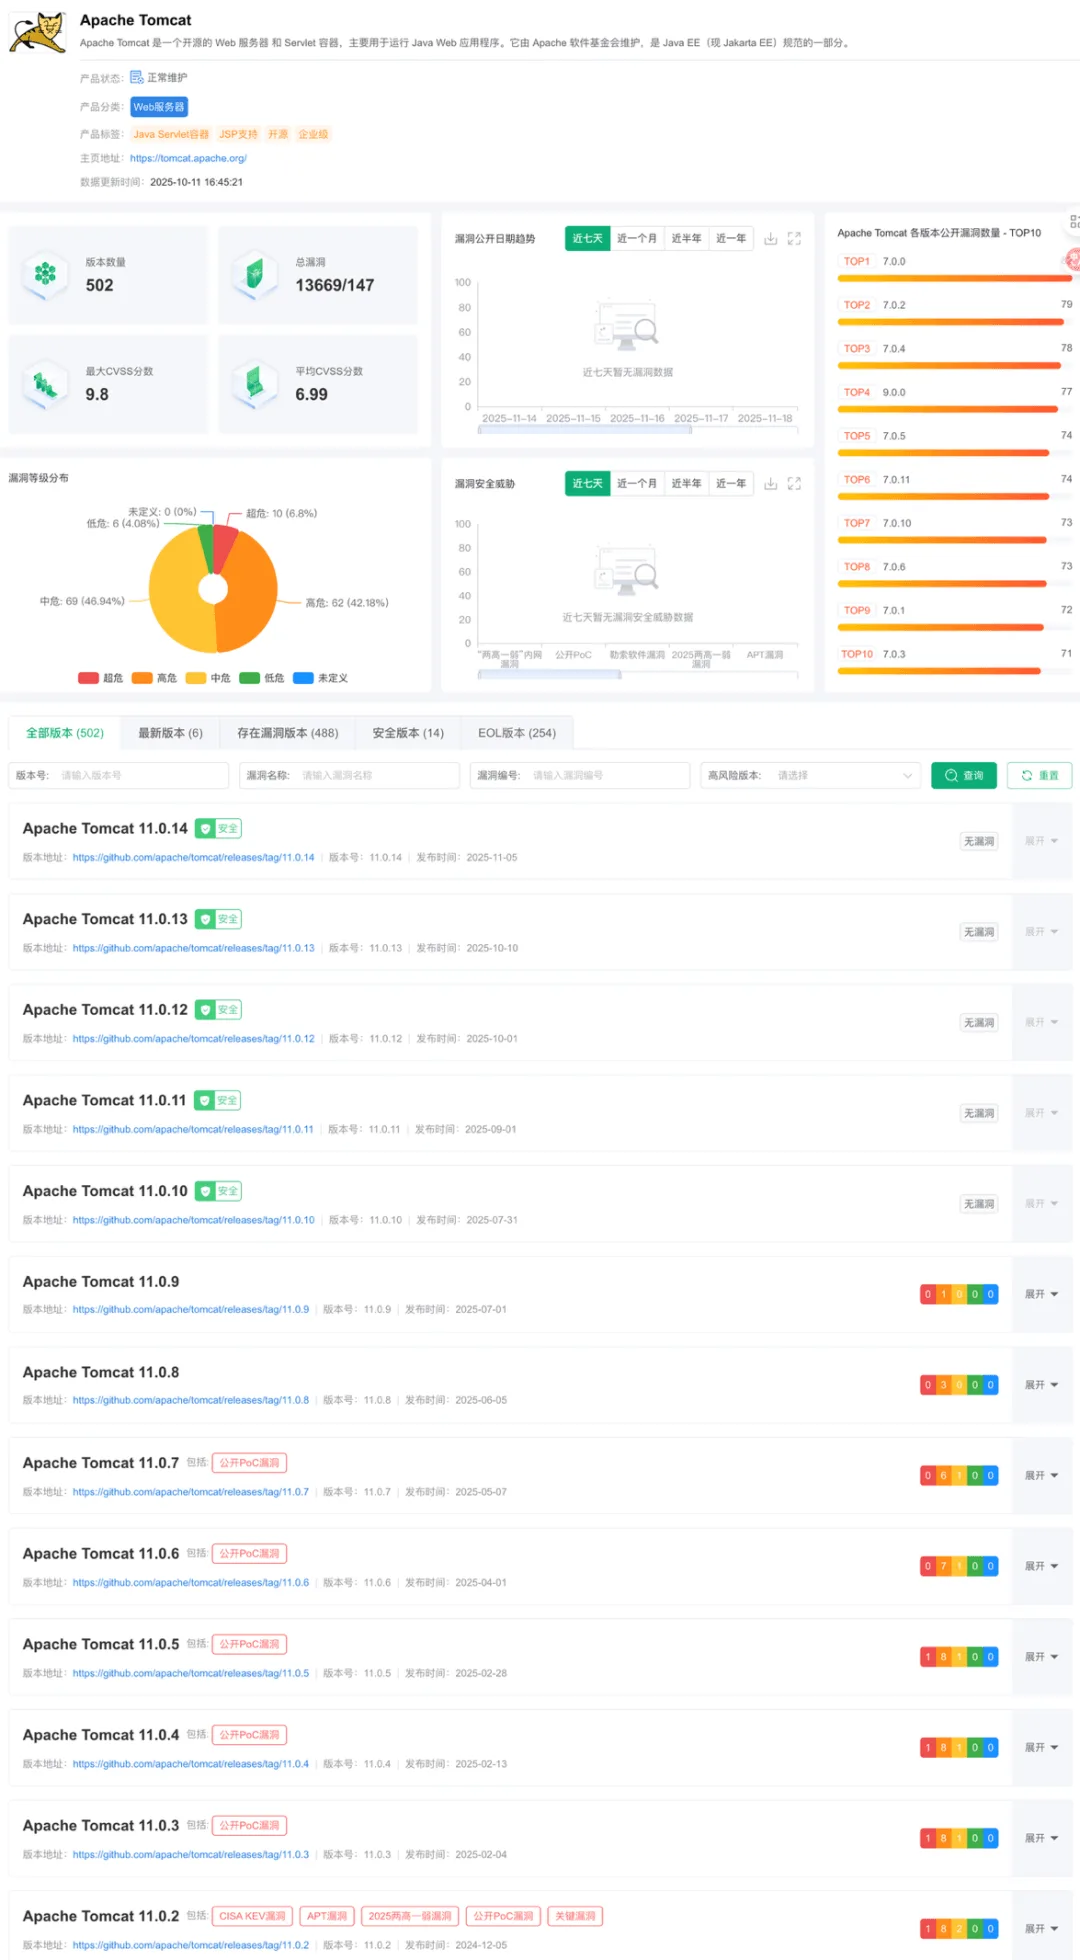Expand details for Apache Tomcat 11.0.5
The width and height of the screenshot is (1080, 1960).
[1041, 1657]
